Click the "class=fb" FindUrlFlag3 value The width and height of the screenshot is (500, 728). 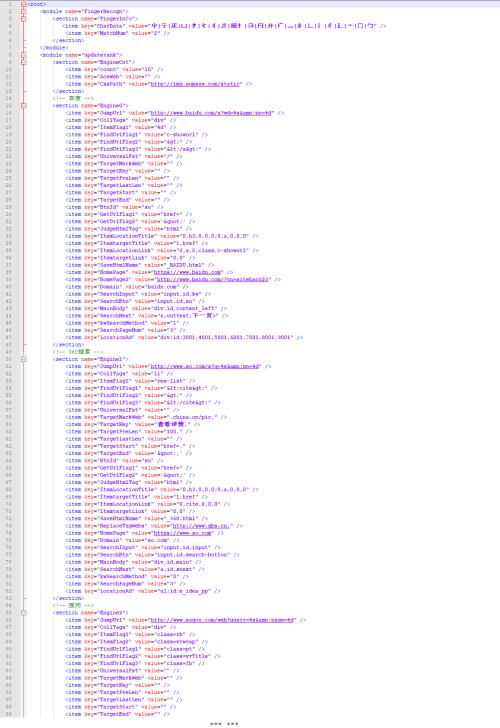coord(179,663)
